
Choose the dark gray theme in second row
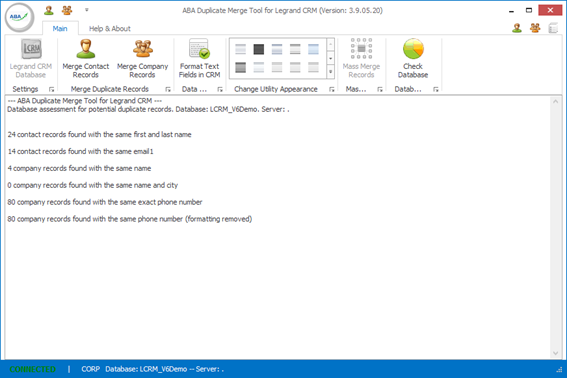click(240, 67)
